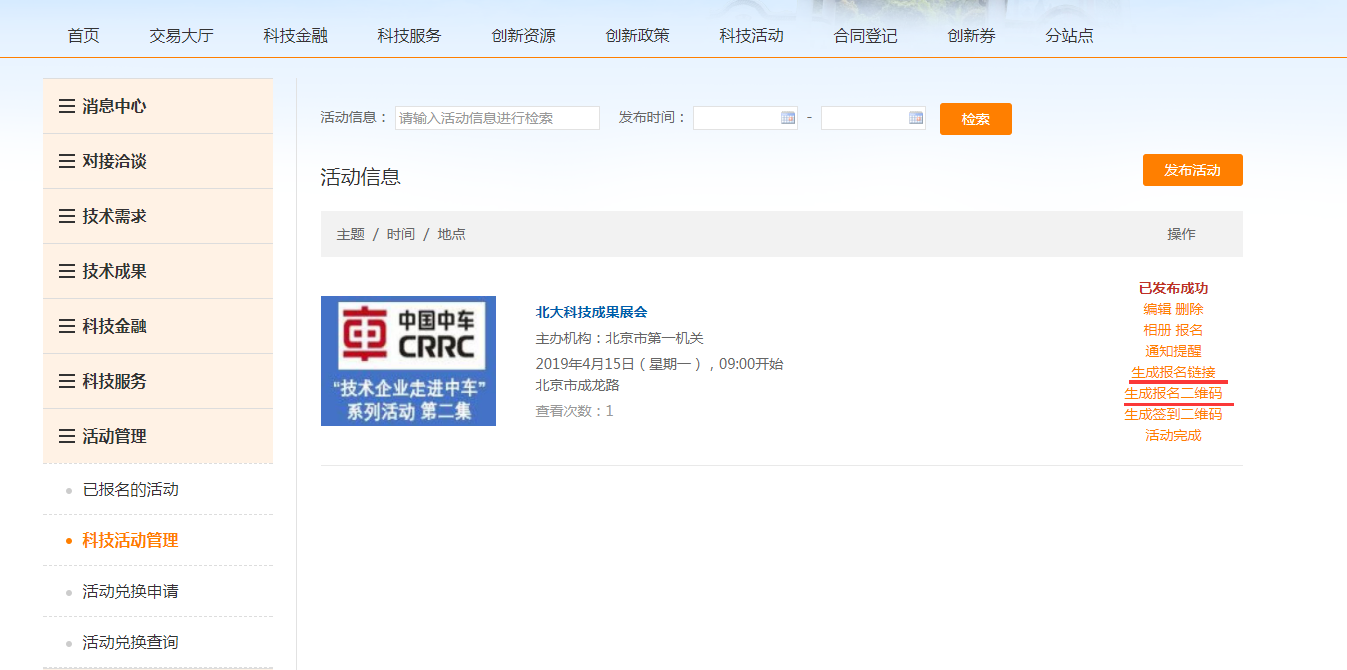Open the CRRC activity thumbnail image
Viewport: 1347px width, 670px height.
click(x=408, y=361)
